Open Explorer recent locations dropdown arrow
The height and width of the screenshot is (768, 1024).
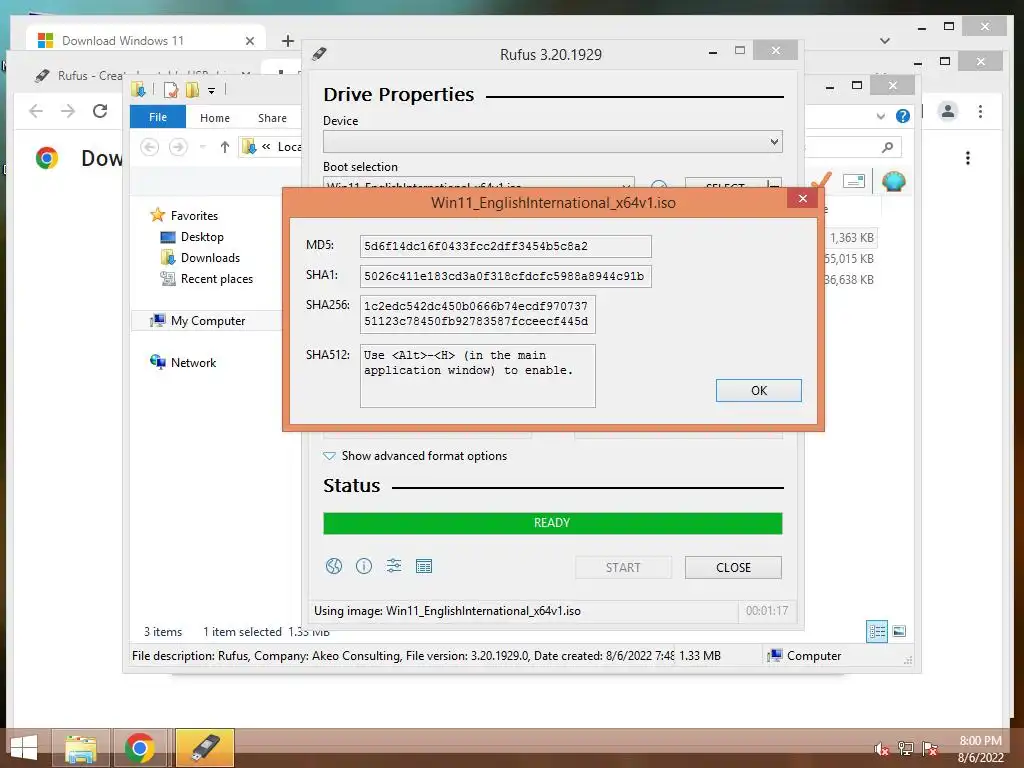point(202,147)
